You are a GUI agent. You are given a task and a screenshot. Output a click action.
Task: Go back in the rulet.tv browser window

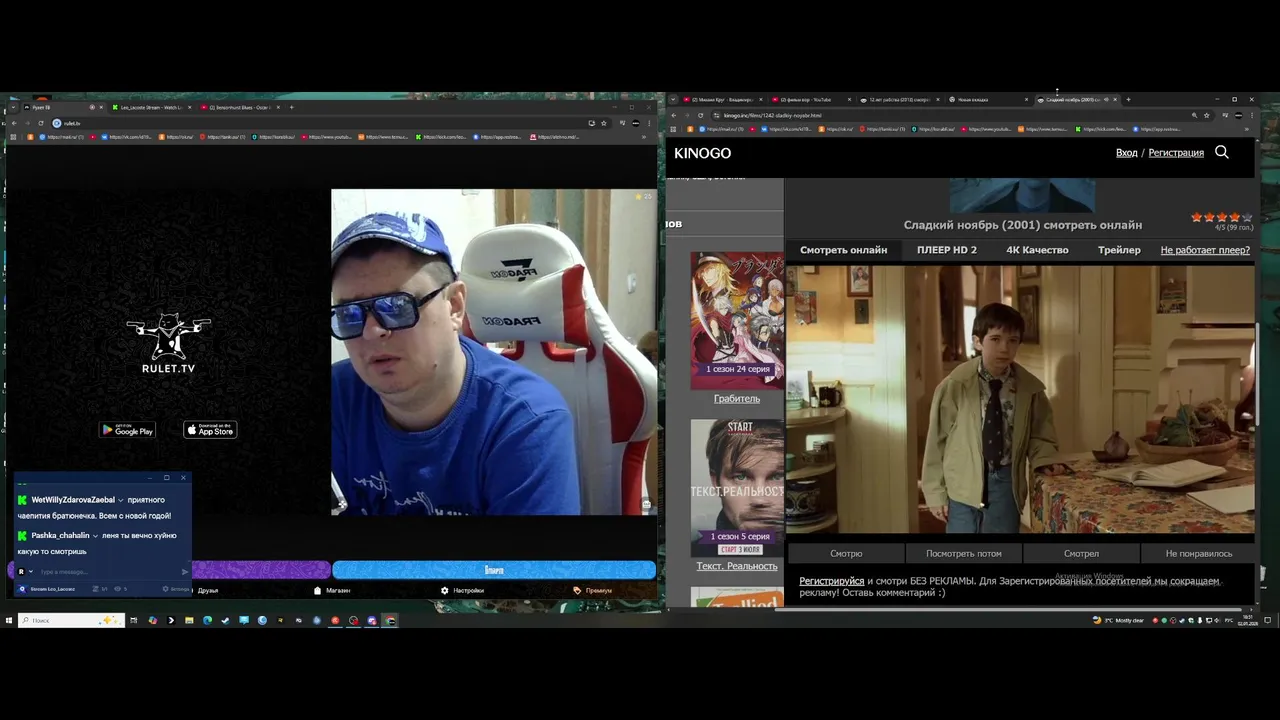pyautogui.click(x=13, y=123)
